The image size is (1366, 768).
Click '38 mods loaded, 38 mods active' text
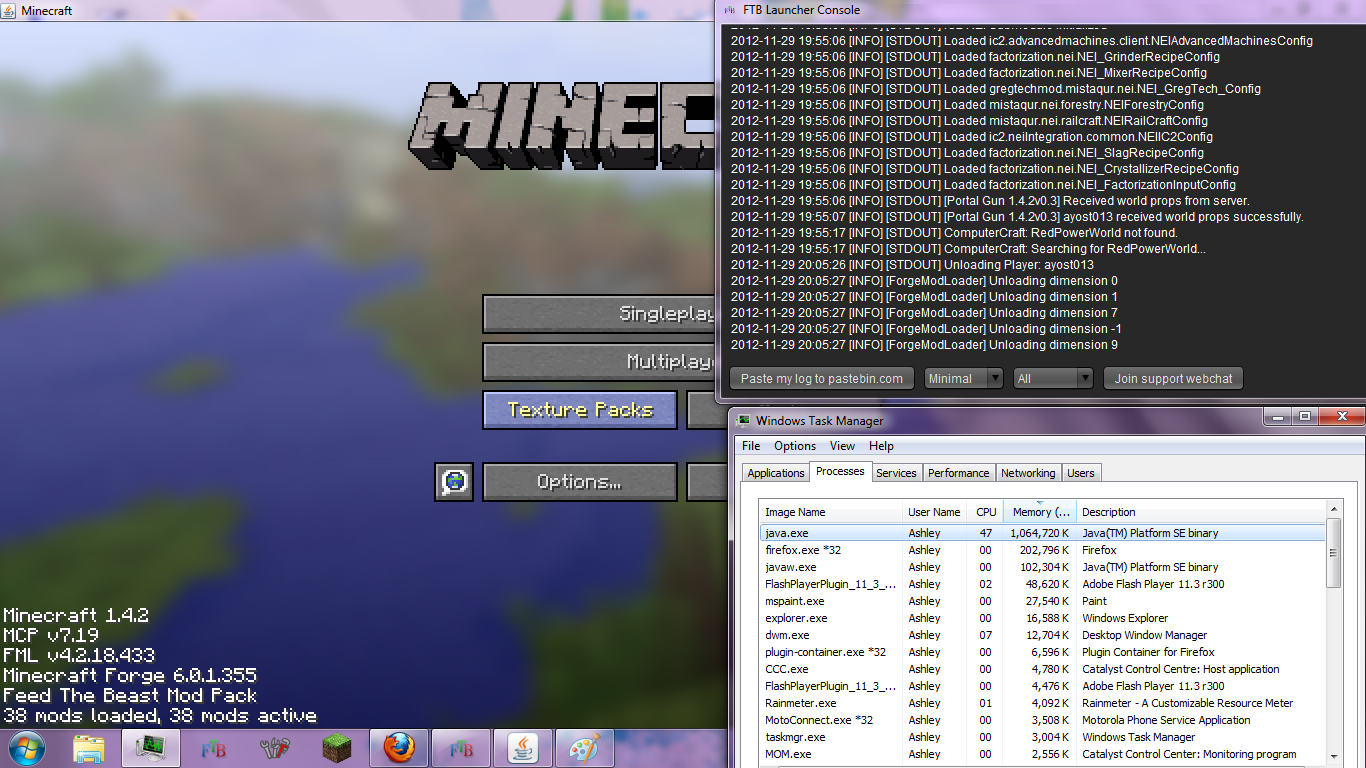[x=160, y=716]
